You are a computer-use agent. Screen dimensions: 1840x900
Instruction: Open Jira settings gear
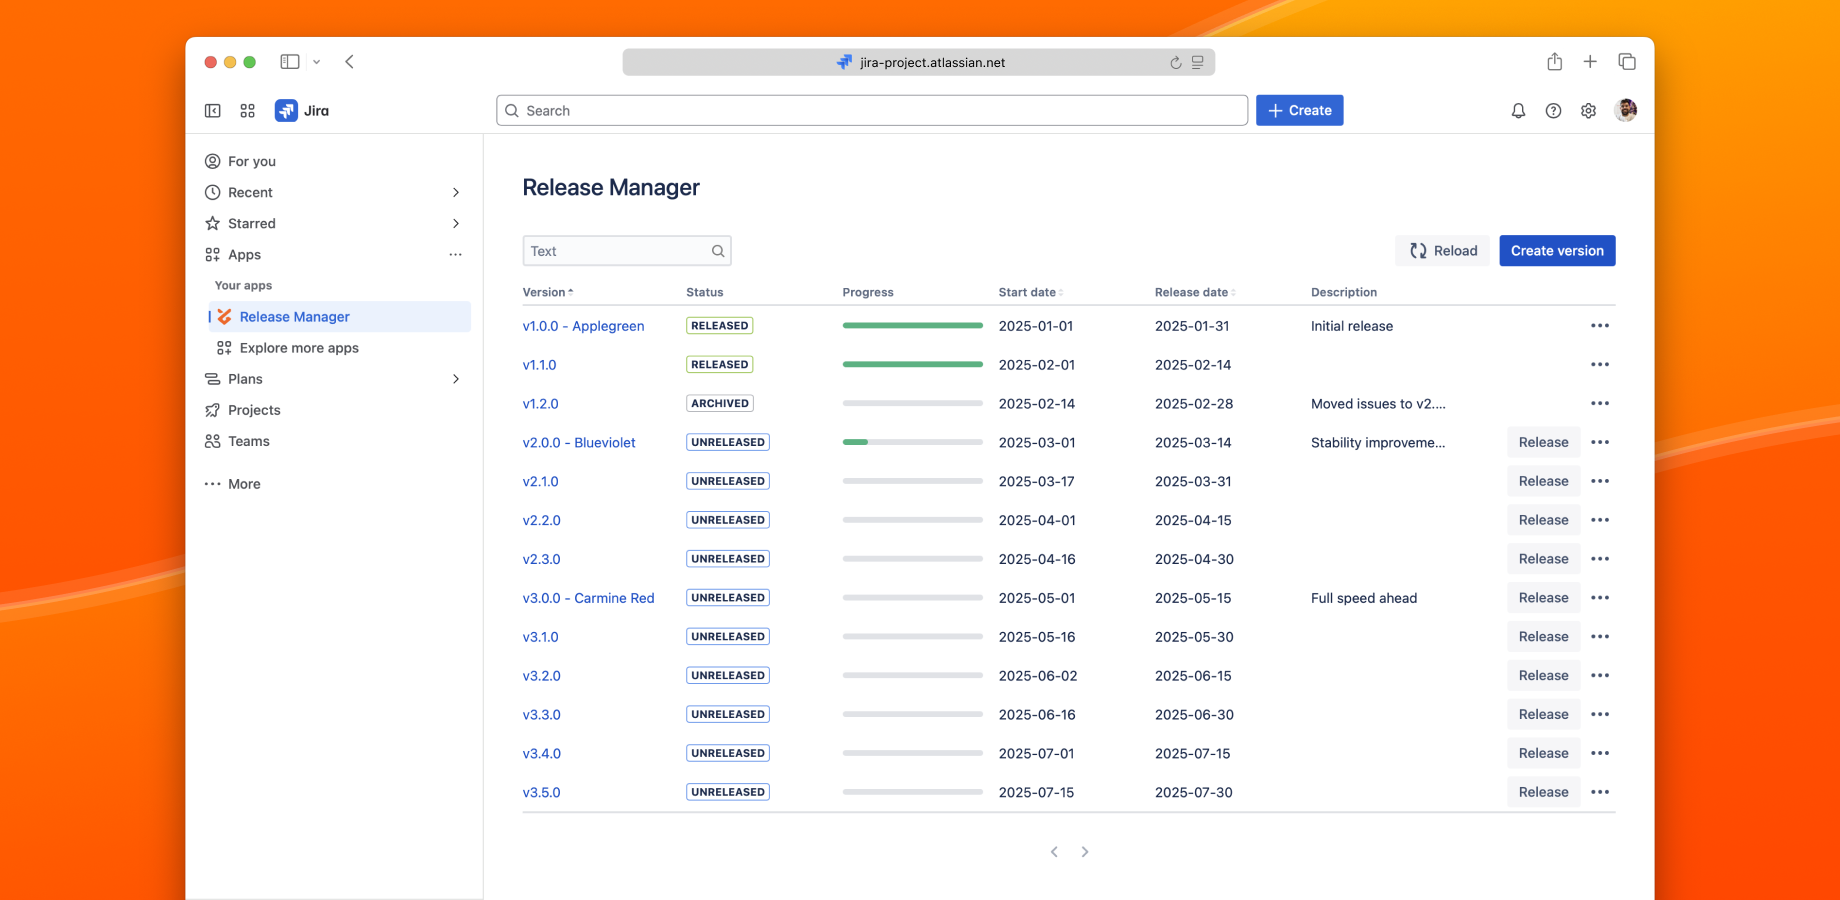click(1588, 110)
